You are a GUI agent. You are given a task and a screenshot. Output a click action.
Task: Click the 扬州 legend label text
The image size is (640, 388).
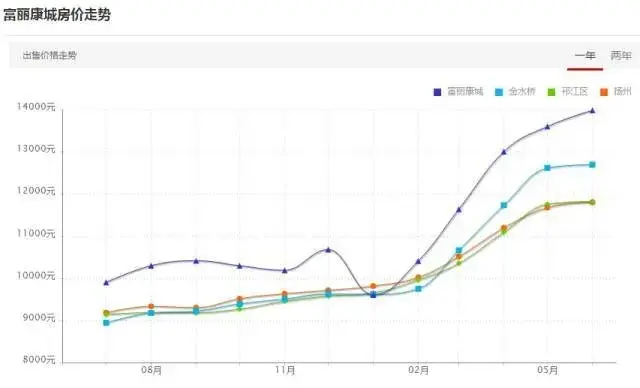coord(622,91)
